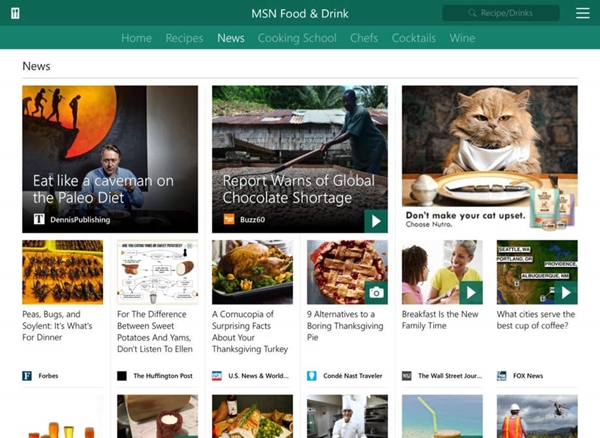The height and width of the screenshot is (438, 600).
Task: Click the beer glasses thumbnail
Action: [62, 416]
